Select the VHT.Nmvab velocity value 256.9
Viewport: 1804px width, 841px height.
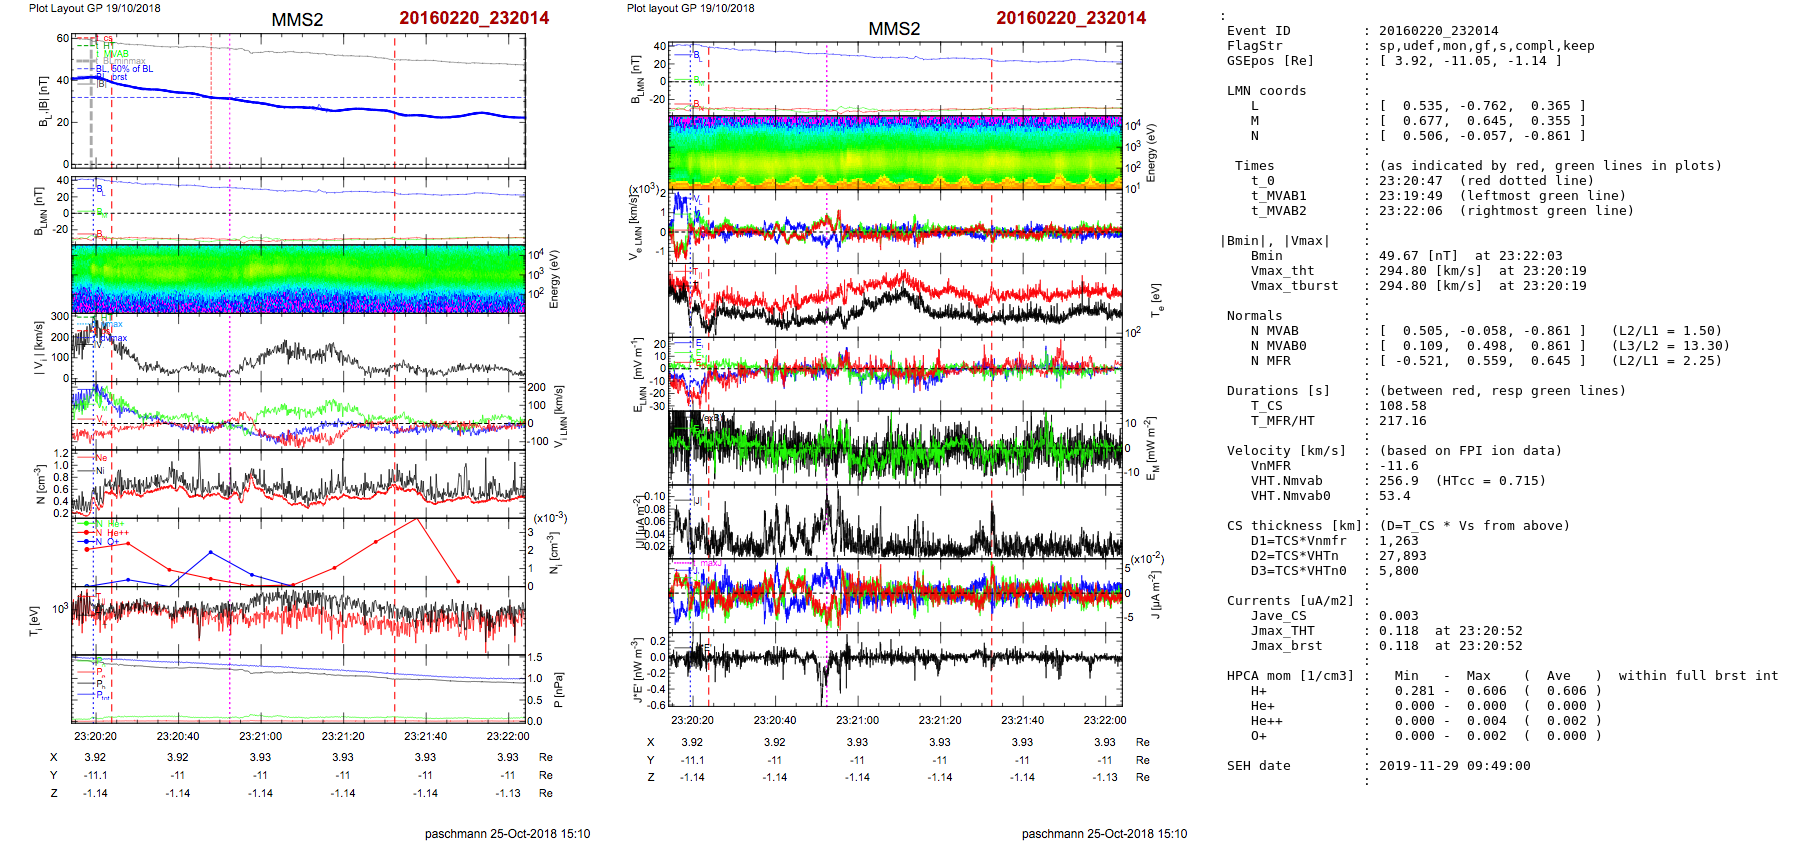(1398, 481)
